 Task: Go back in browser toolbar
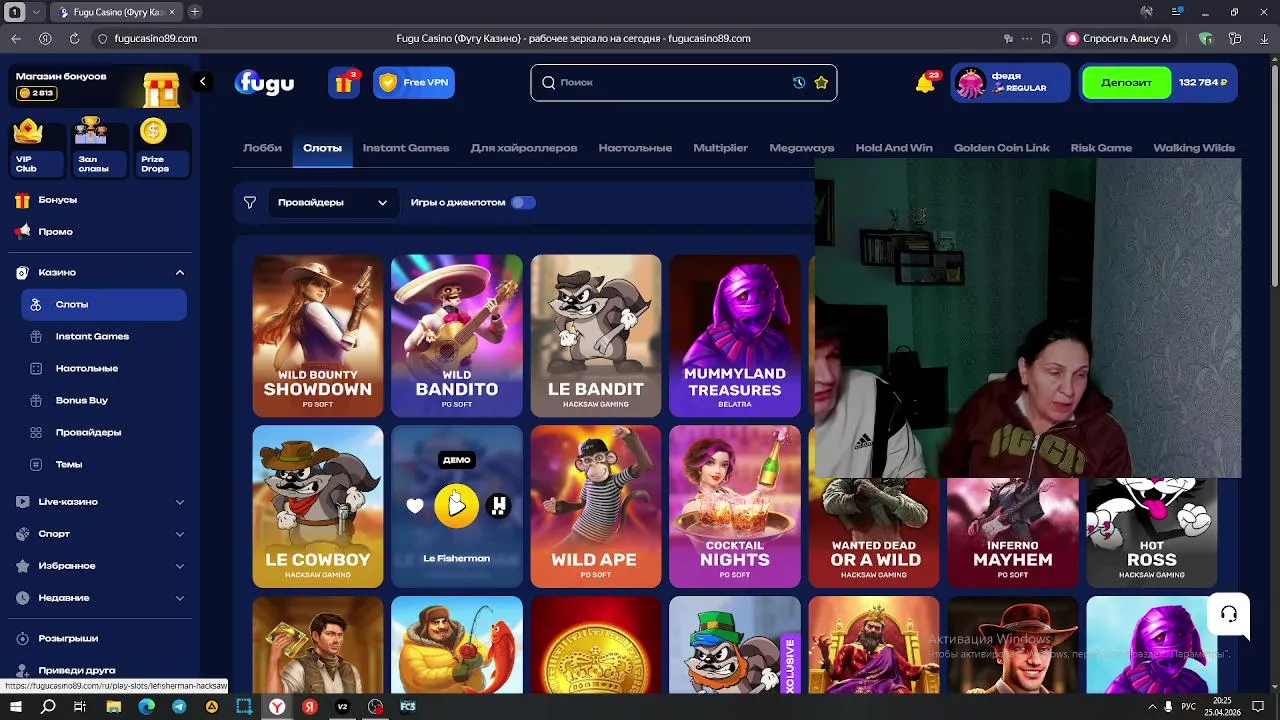pyautogui.click(x=16, y=38)
